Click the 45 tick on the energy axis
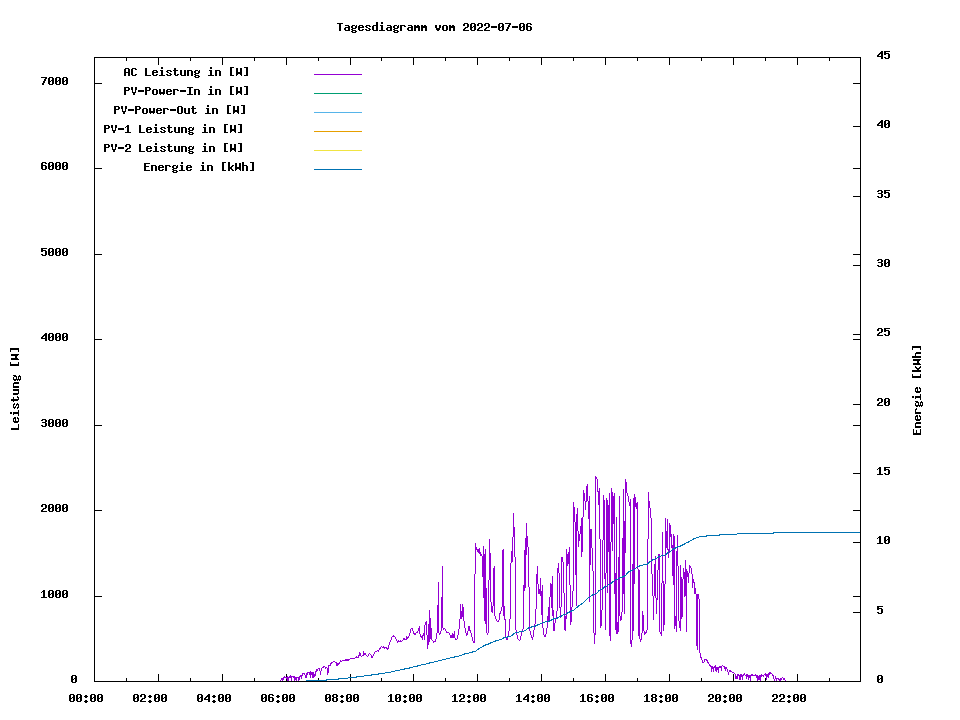Screen dimensions: 960x720 [x=884, y=55]
